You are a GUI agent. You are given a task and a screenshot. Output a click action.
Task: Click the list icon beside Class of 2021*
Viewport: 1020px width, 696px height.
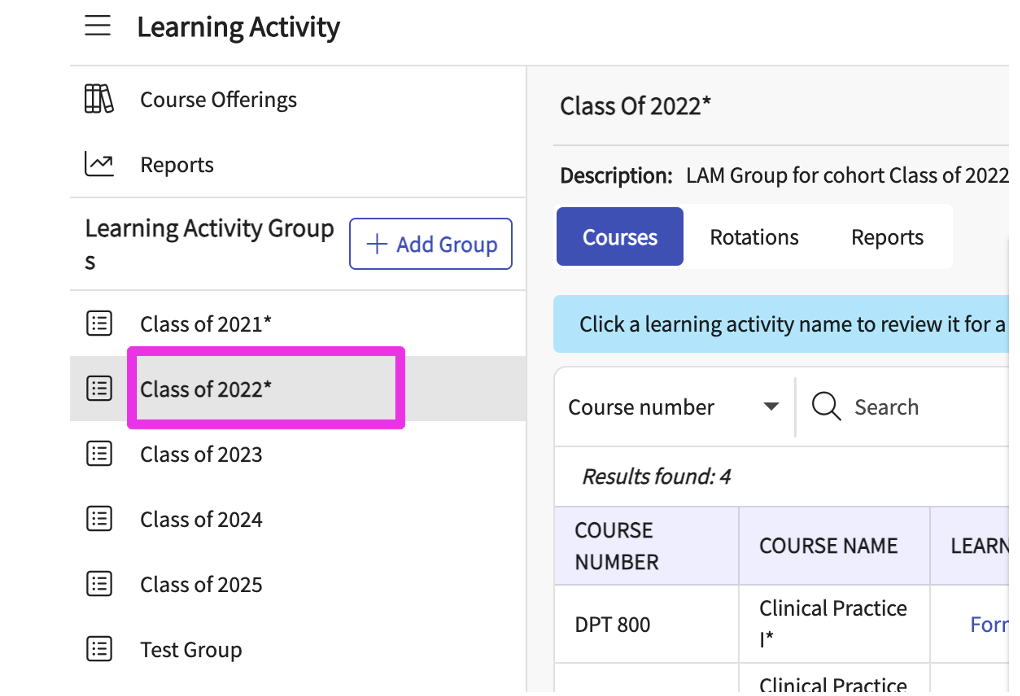click(x=99, y=323)
